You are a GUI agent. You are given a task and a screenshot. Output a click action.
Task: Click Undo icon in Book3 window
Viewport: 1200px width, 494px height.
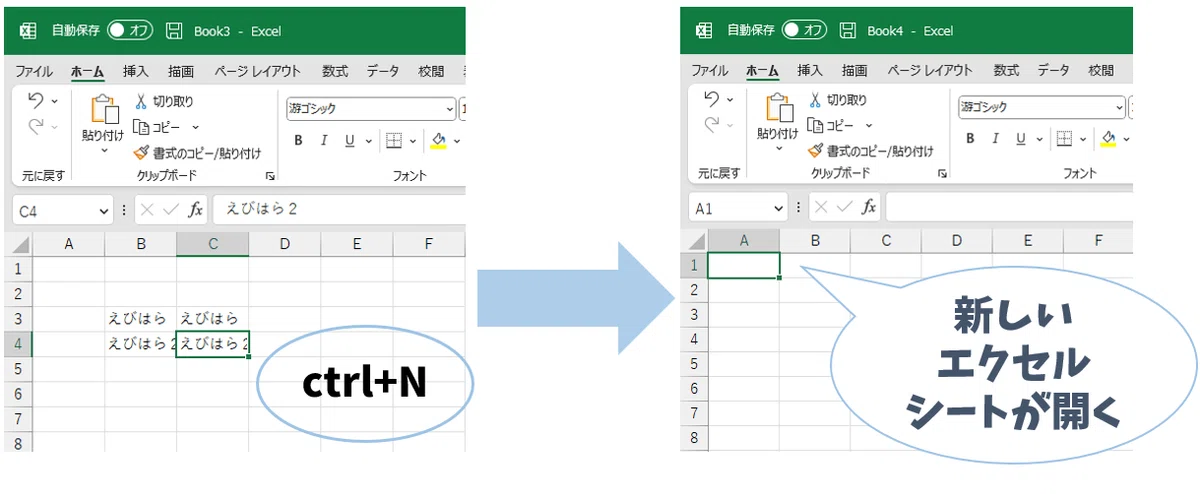36,100
